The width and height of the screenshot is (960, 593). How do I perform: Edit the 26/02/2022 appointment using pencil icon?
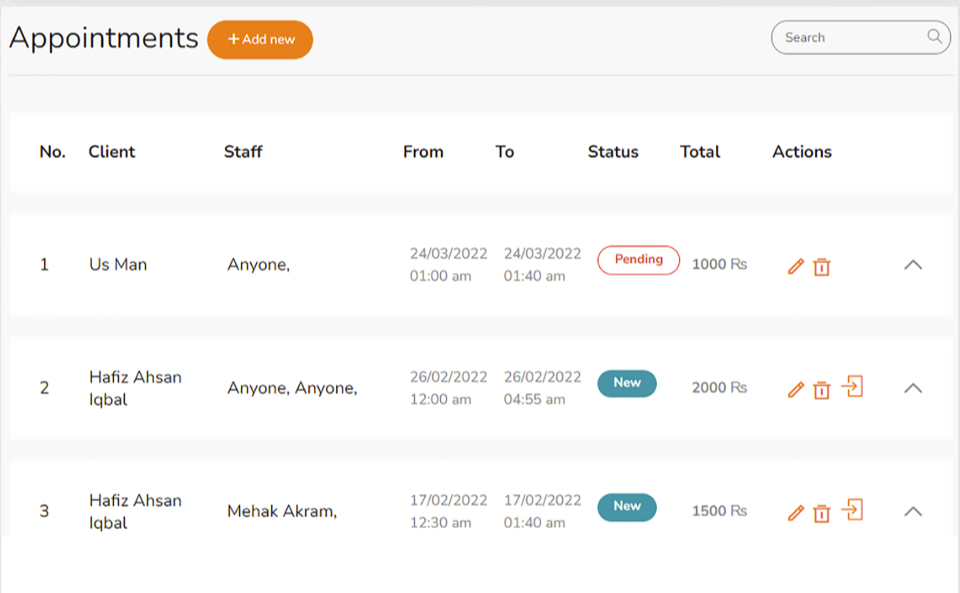(x=796, y=389)
